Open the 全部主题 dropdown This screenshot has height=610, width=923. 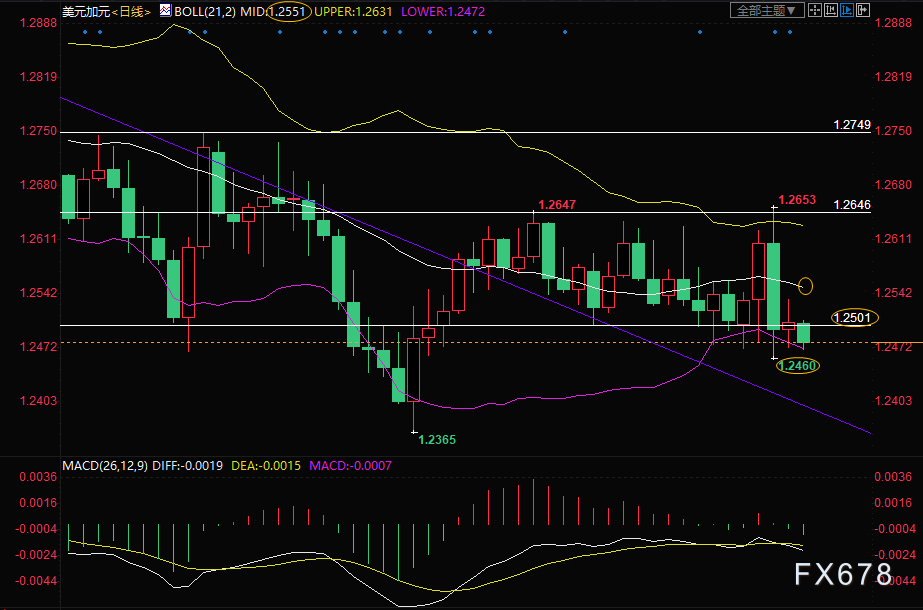point(767,11)
